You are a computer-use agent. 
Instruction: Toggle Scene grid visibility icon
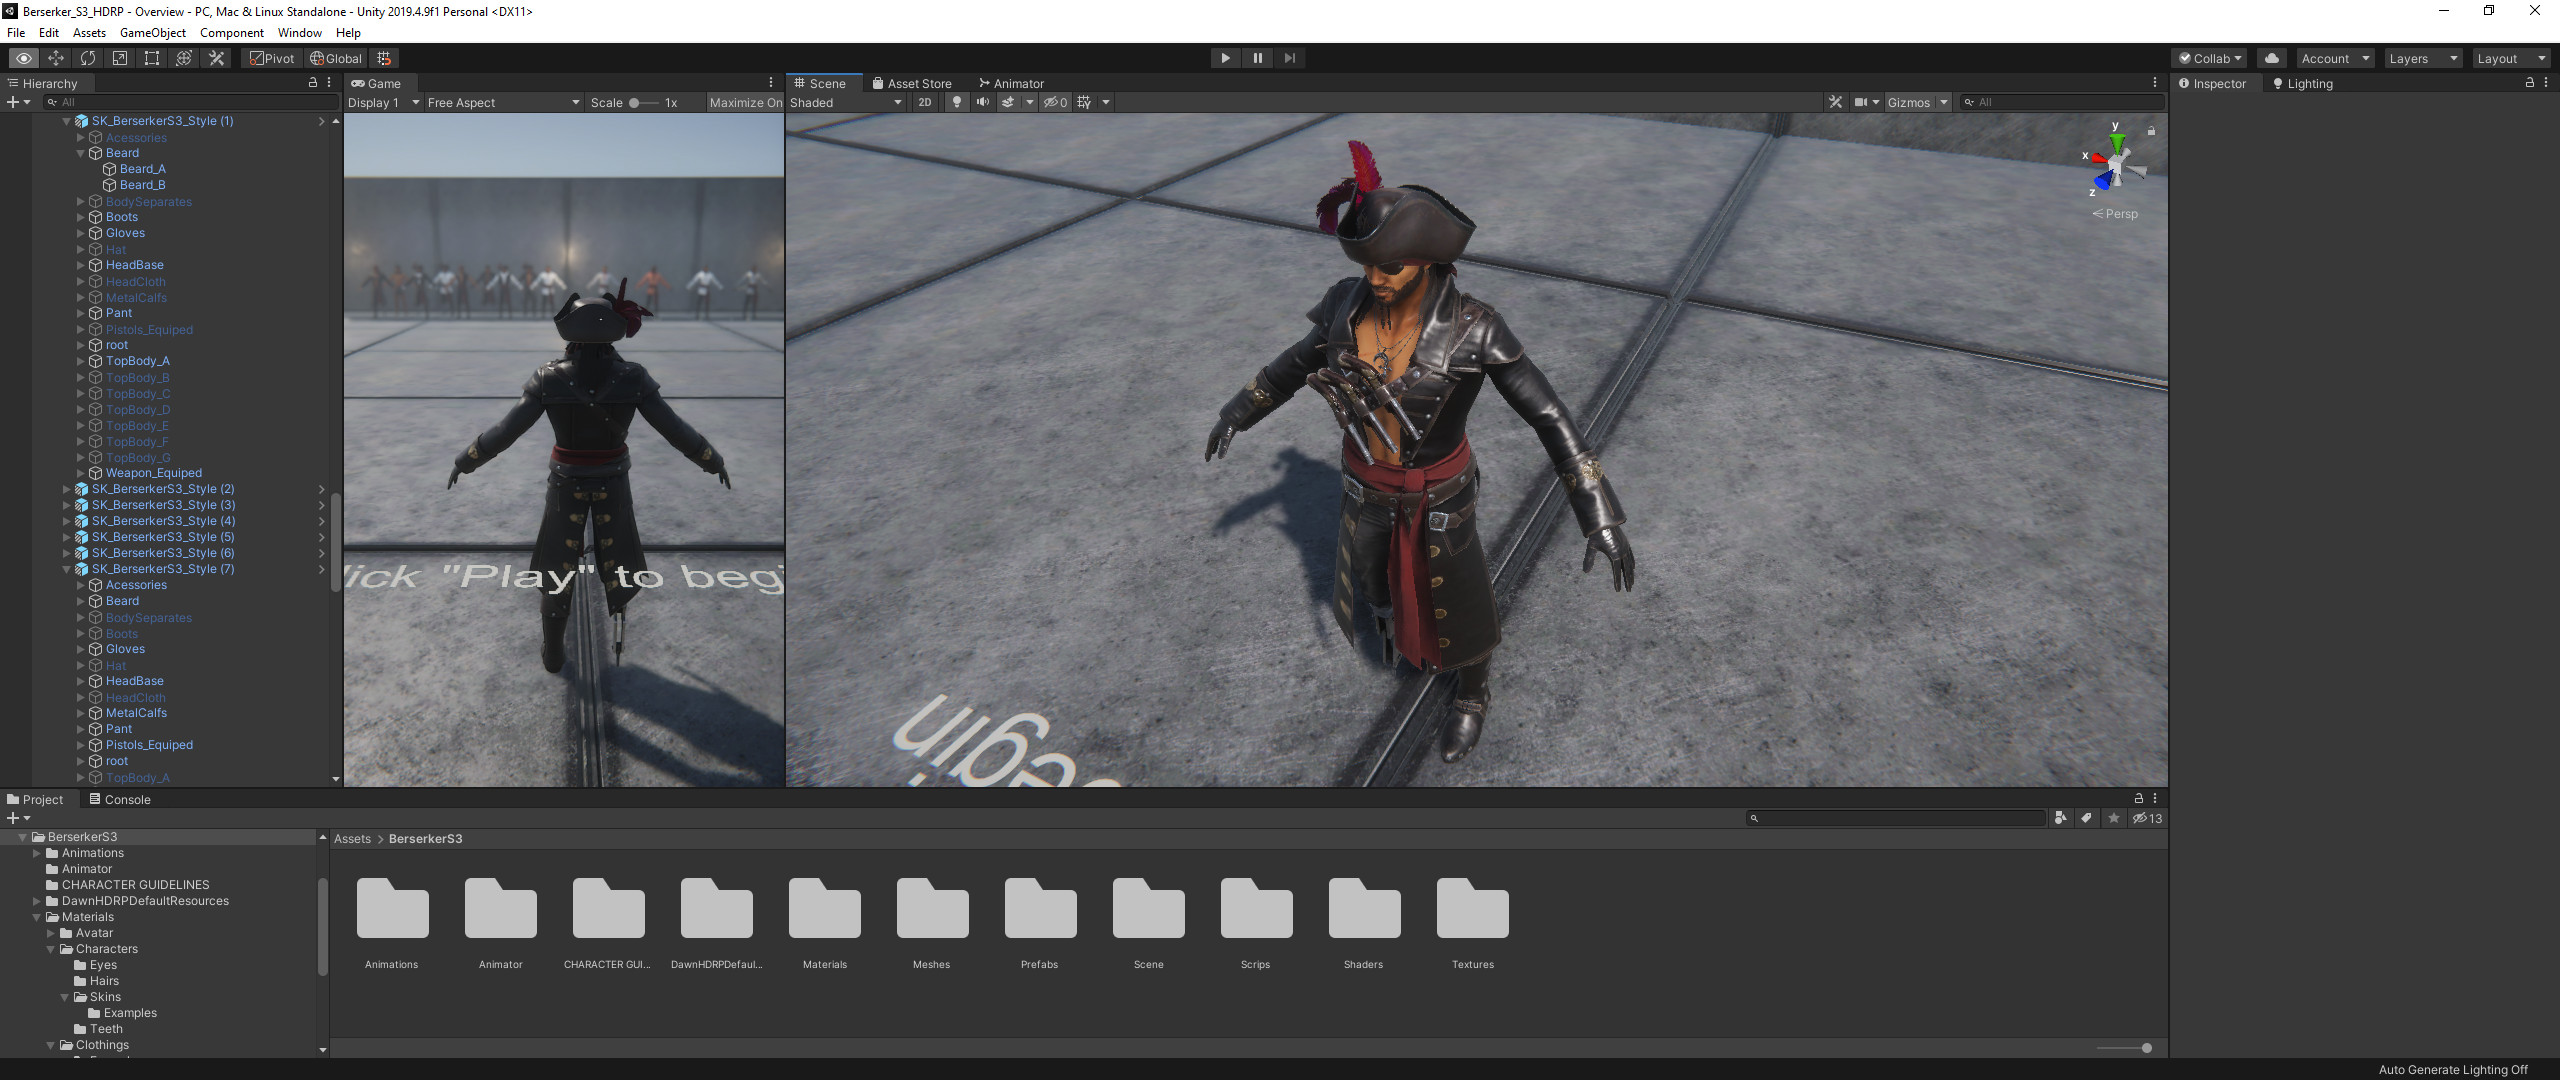1084,102
